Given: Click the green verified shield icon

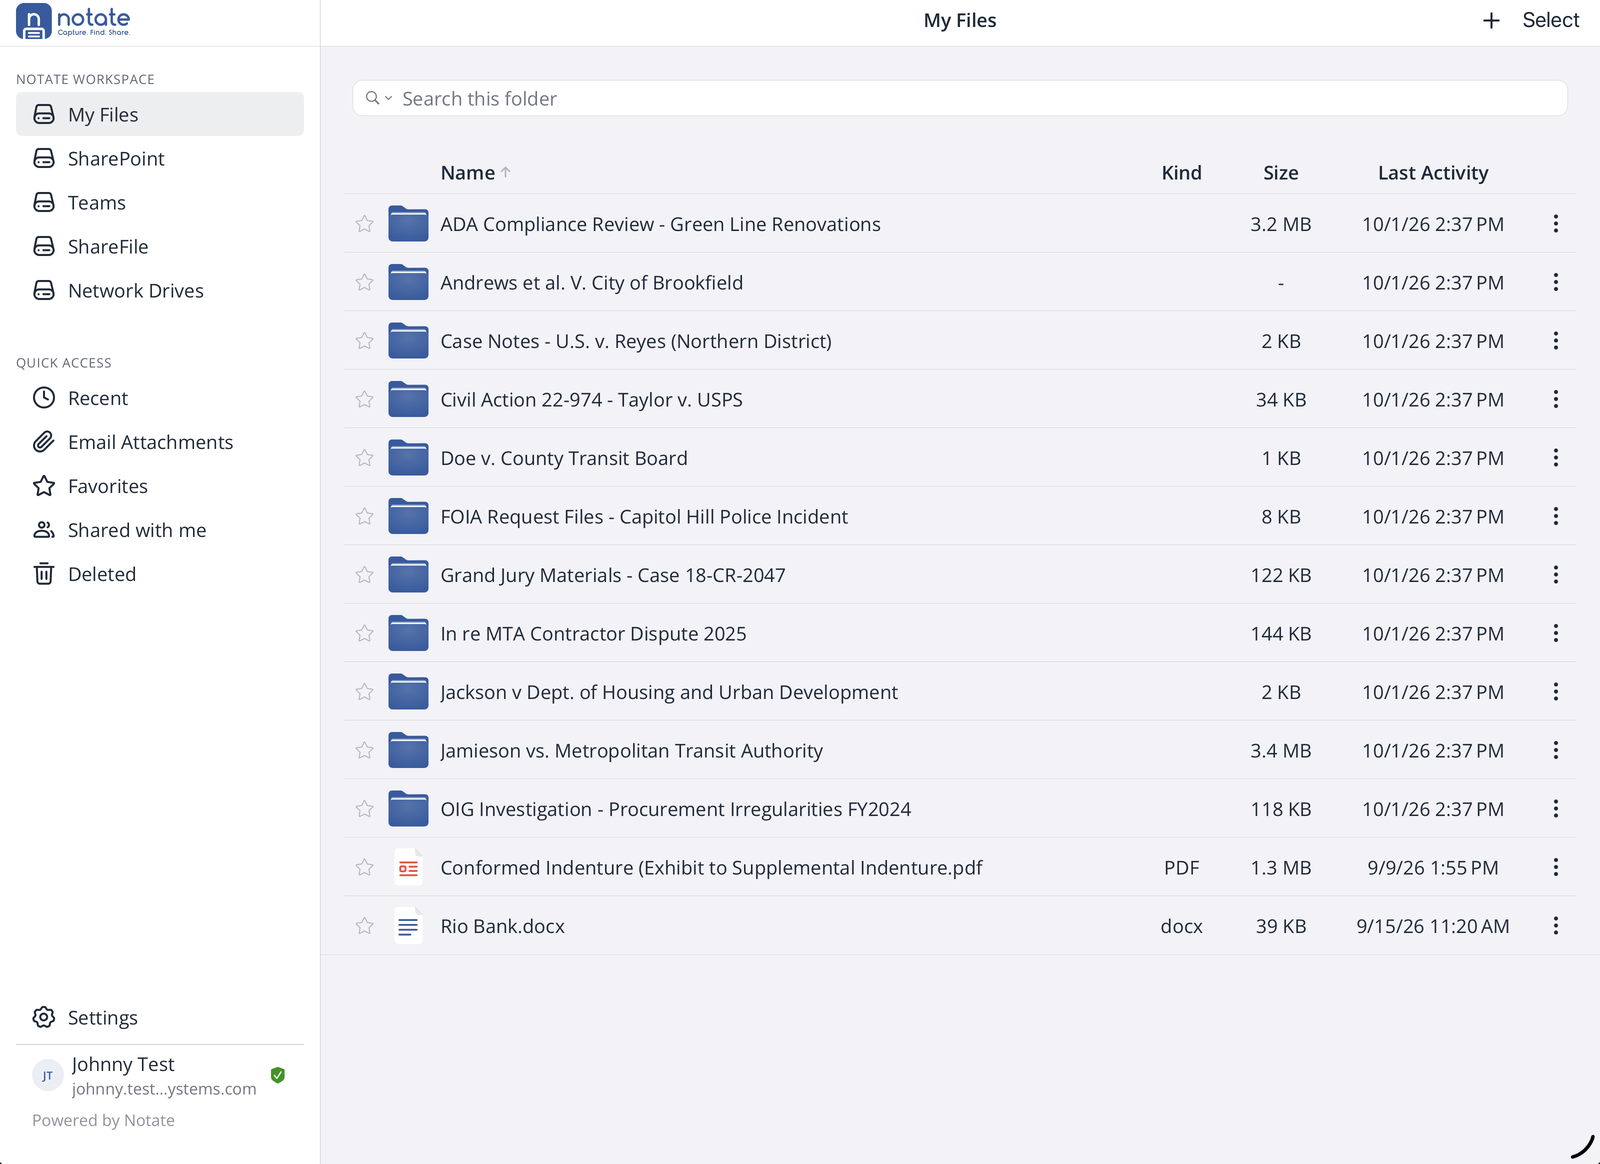Looking at the screenshot, I should (x=278, y=1075).
